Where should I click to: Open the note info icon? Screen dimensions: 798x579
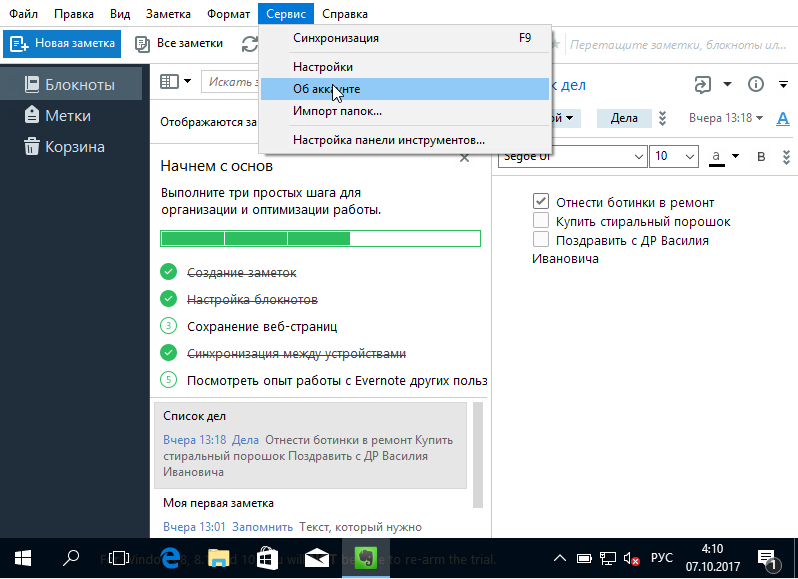coord(756,84)
